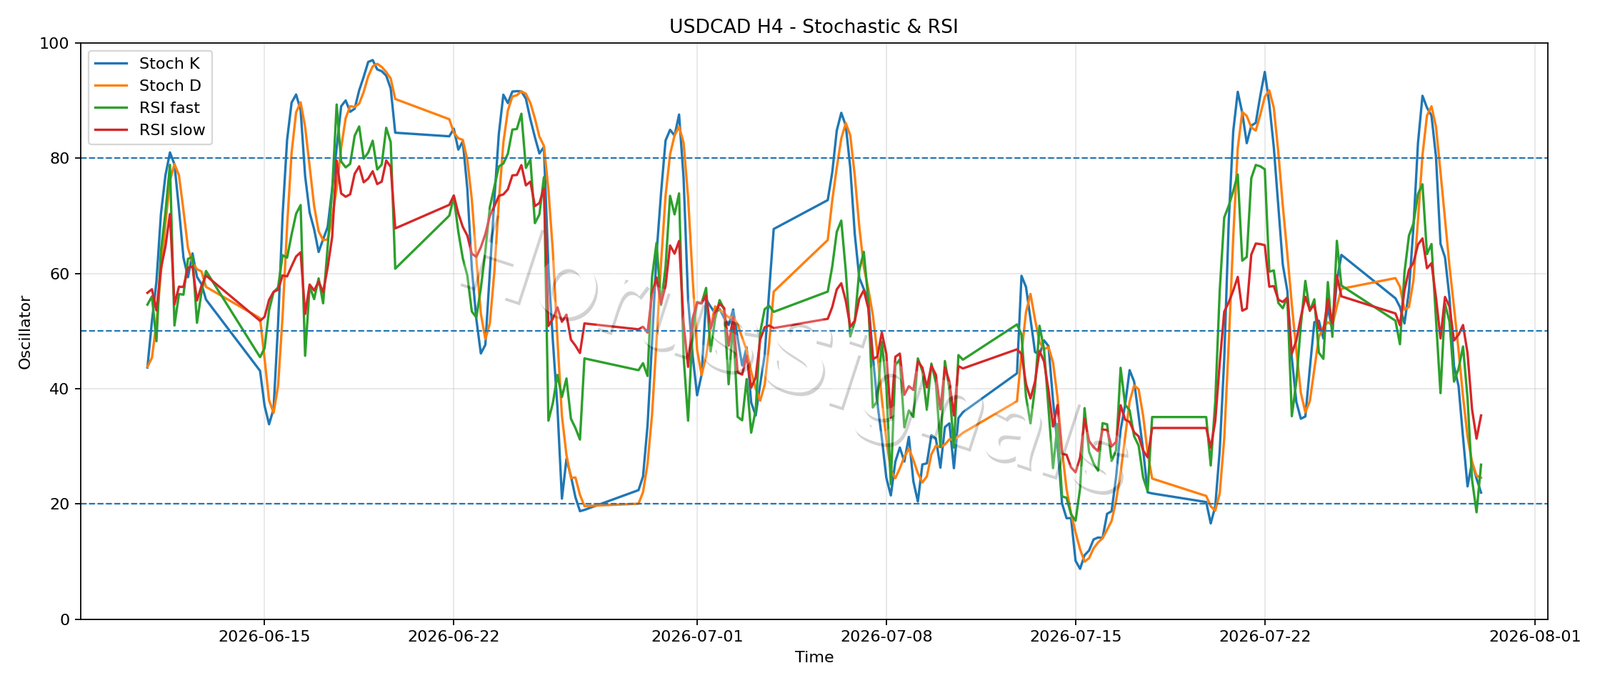Click the red RSI slow legend line sample
The height and width of the screenshot is (686, 1600).
[111, 130]
